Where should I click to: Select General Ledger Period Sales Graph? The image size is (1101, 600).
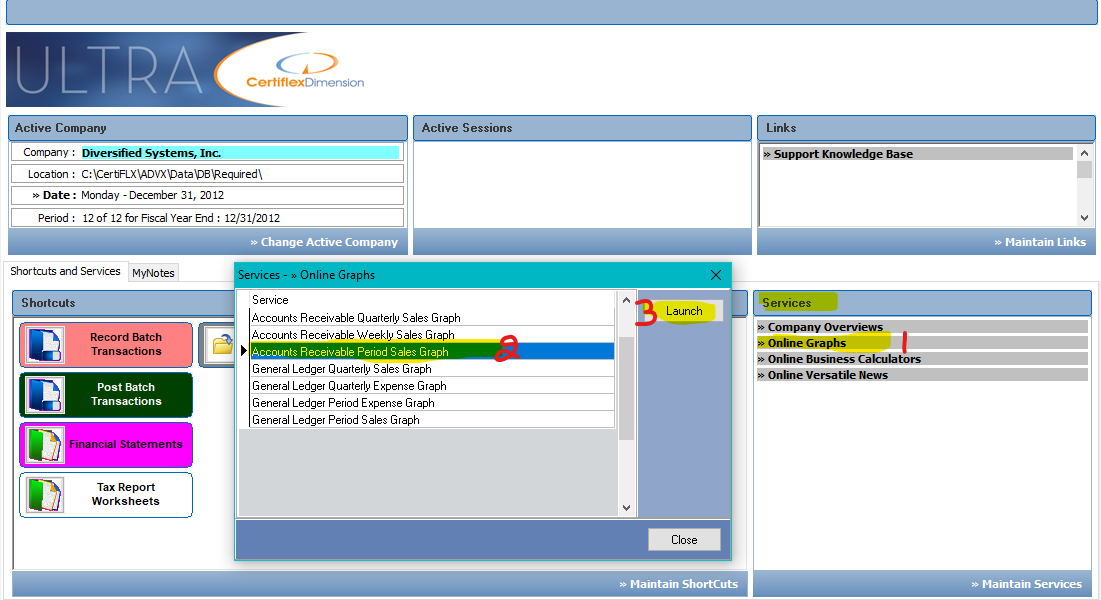(432, 419)
